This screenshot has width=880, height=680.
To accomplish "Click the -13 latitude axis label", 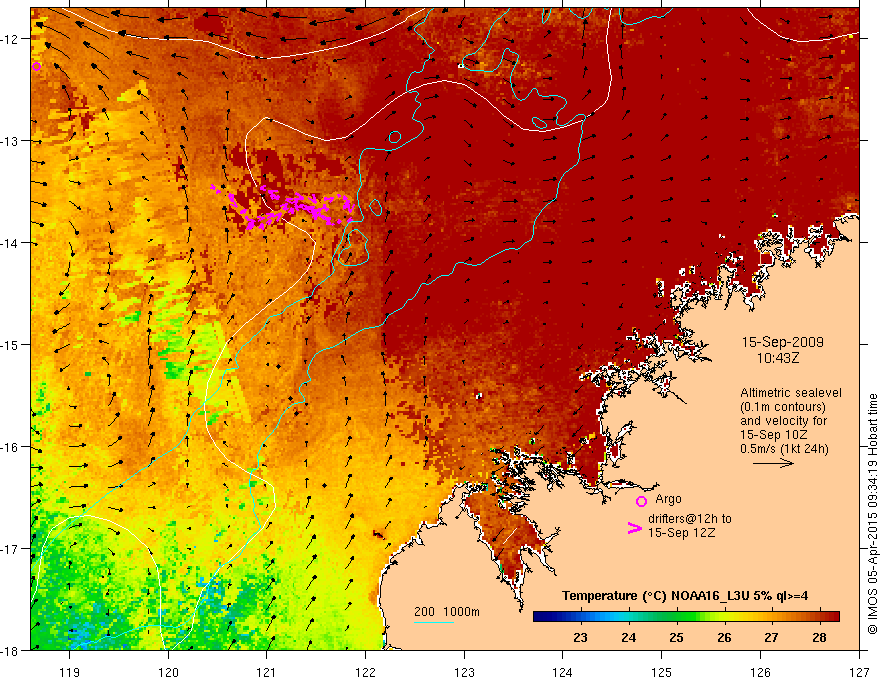I will (x=10, y=141).
